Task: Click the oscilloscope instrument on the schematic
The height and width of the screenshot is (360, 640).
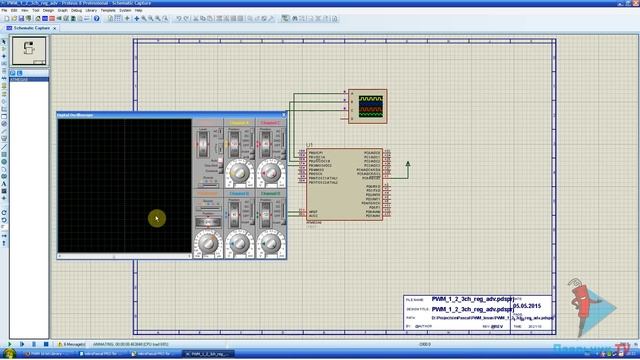Action: tap(367, 107)
